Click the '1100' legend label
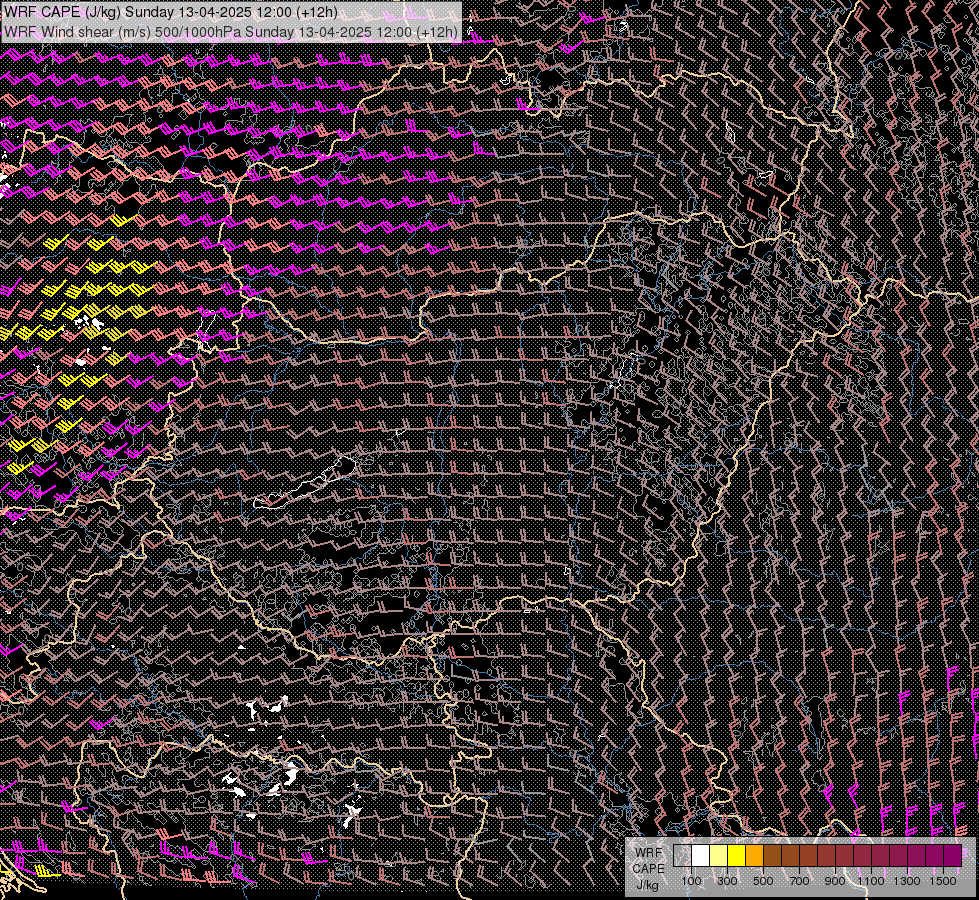979x900 pixels. (x=871, y=881)
